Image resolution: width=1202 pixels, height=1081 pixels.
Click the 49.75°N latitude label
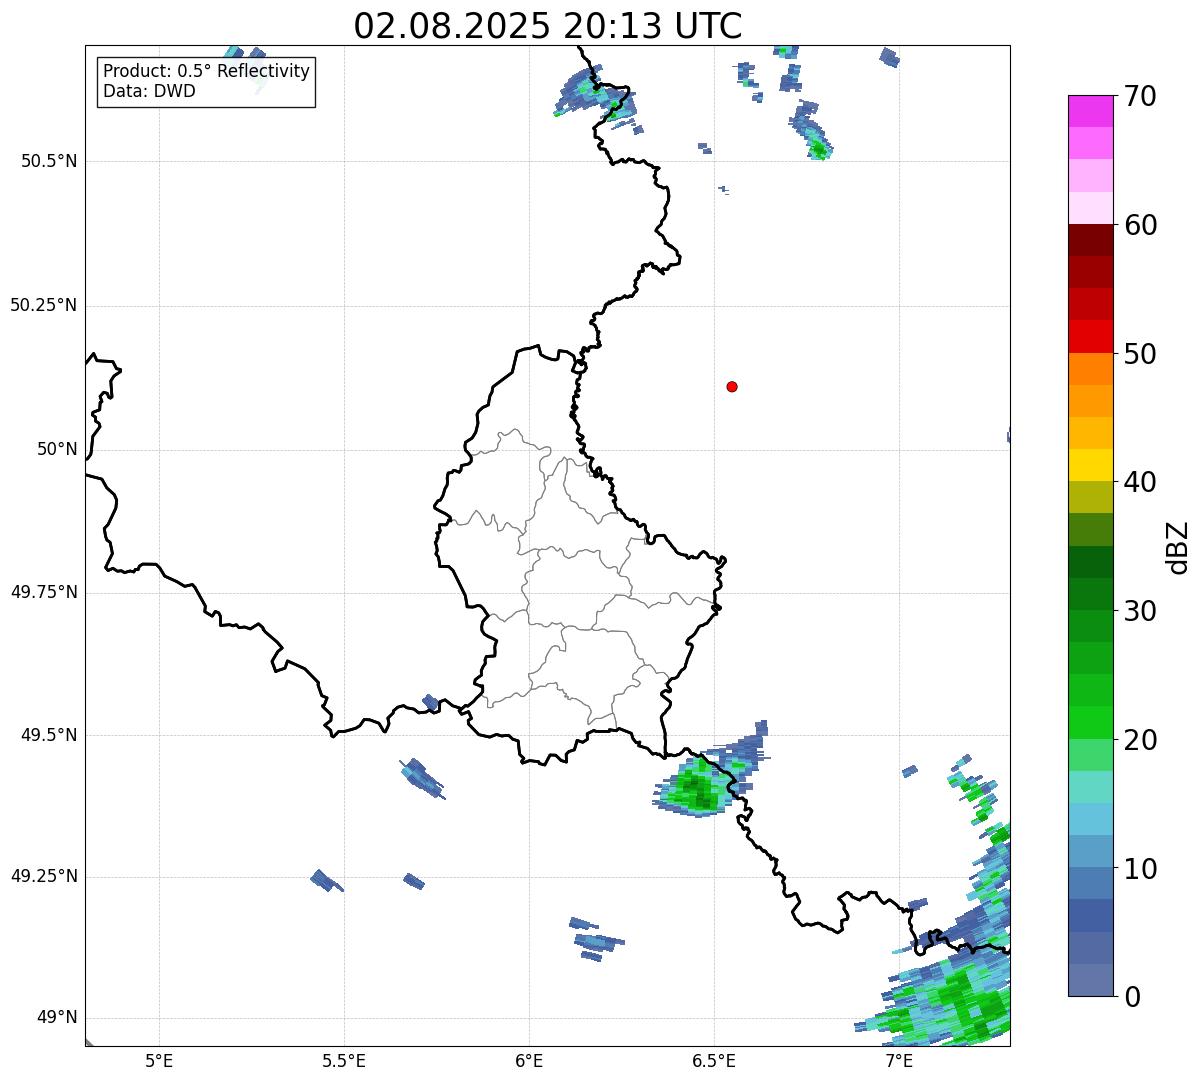pos(44,593)
